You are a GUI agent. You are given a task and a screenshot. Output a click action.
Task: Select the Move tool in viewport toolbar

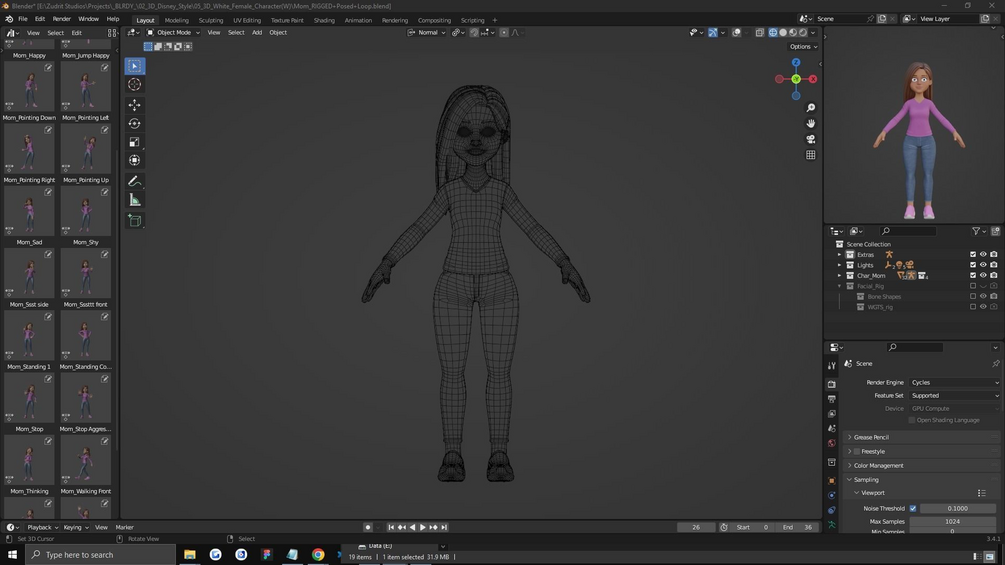(x=135, y=105)
